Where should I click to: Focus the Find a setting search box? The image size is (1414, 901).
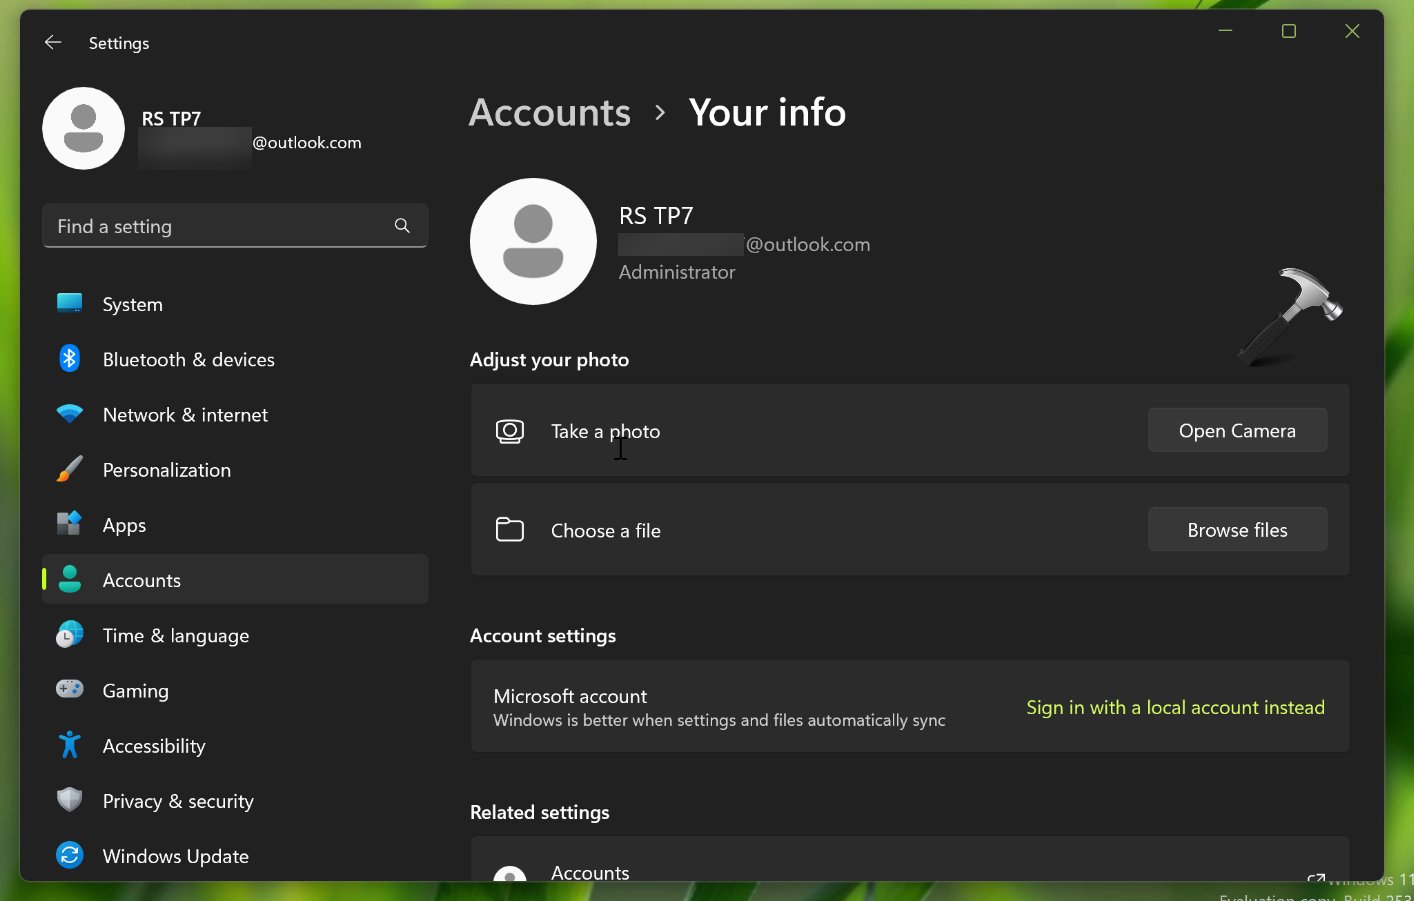tap(220, 226)
